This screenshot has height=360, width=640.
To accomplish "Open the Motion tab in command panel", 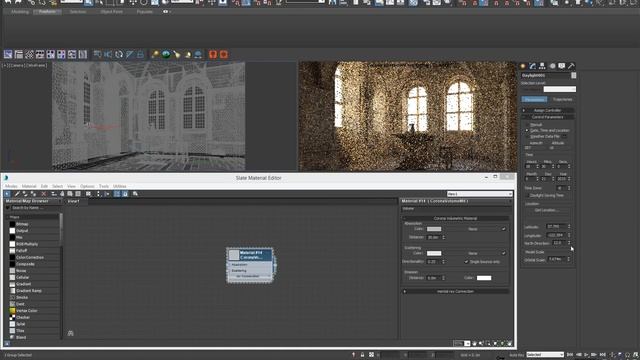I will [x=552, y=66].
